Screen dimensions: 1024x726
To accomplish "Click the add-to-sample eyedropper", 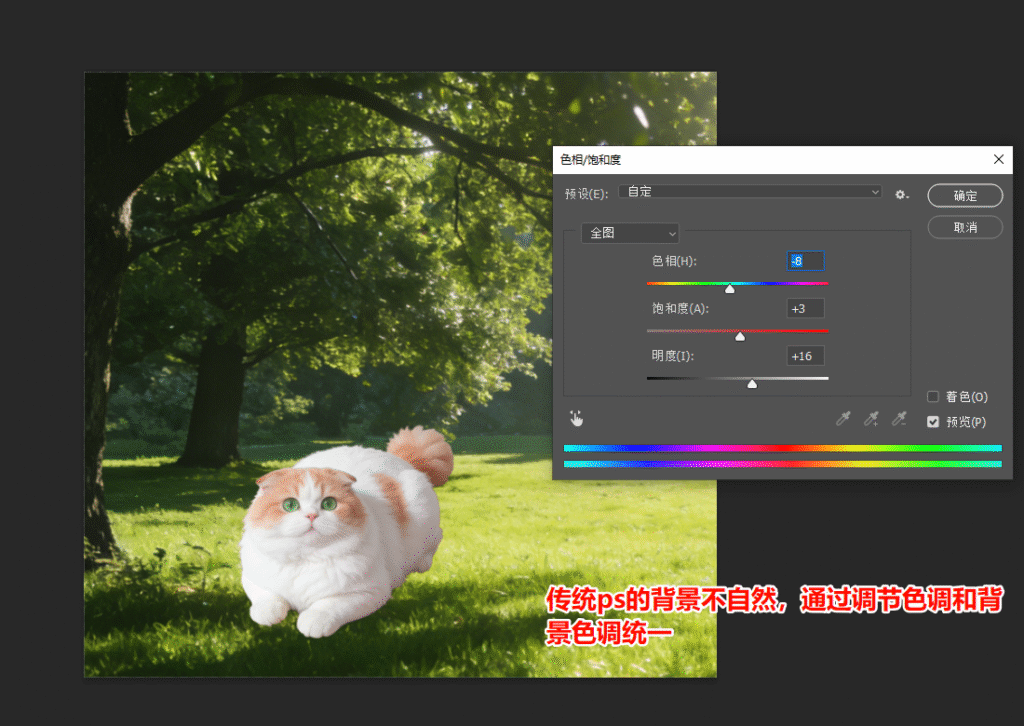I will point(869,419).
